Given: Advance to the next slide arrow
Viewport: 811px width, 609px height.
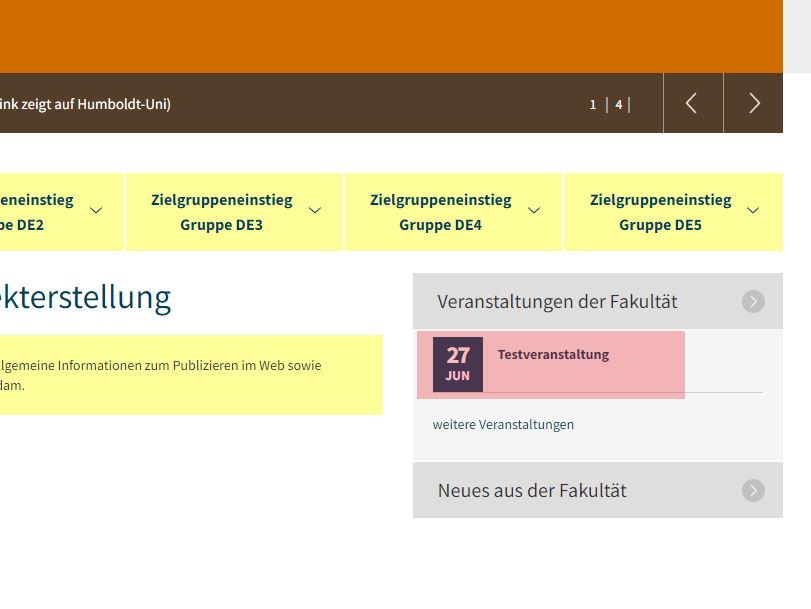Looking at the screenshot, I should pyautogui.click(x=754, y=103).
